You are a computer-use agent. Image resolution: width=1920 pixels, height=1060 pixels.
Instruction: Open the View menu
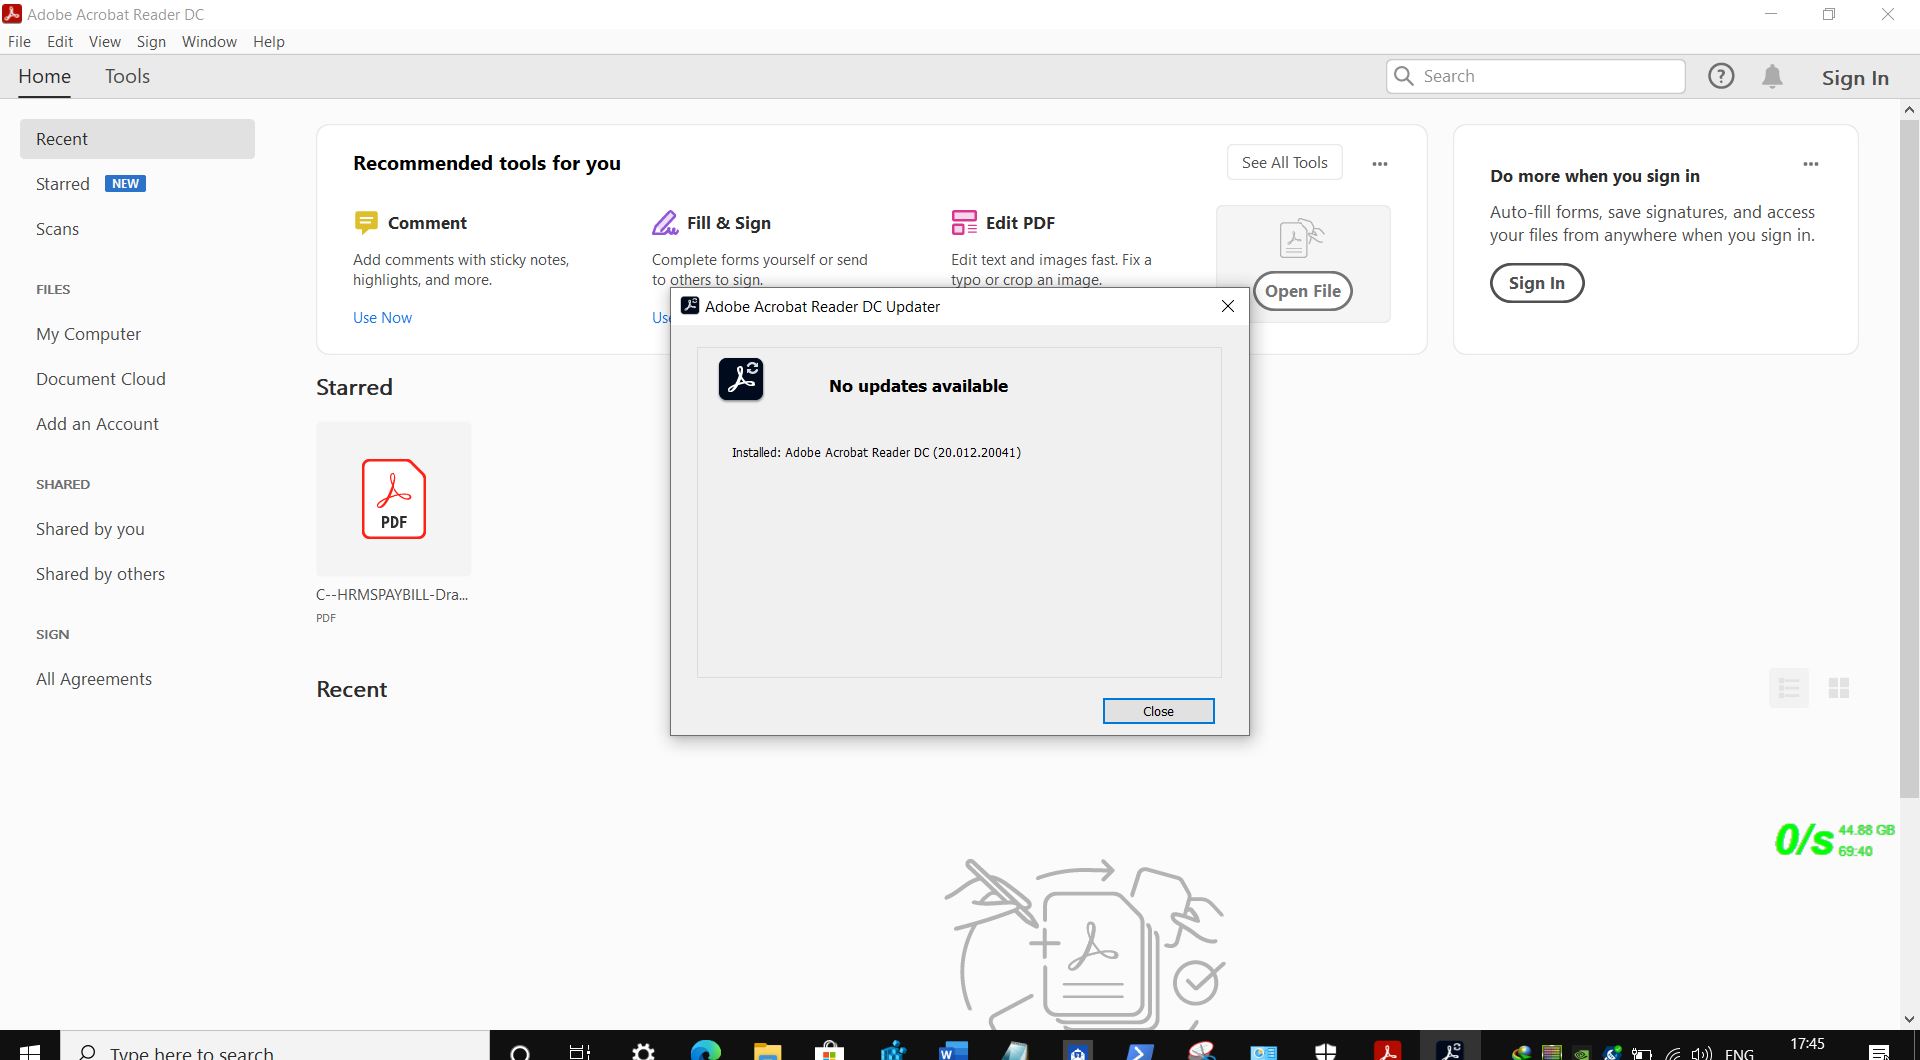click(x=104, y=41)
